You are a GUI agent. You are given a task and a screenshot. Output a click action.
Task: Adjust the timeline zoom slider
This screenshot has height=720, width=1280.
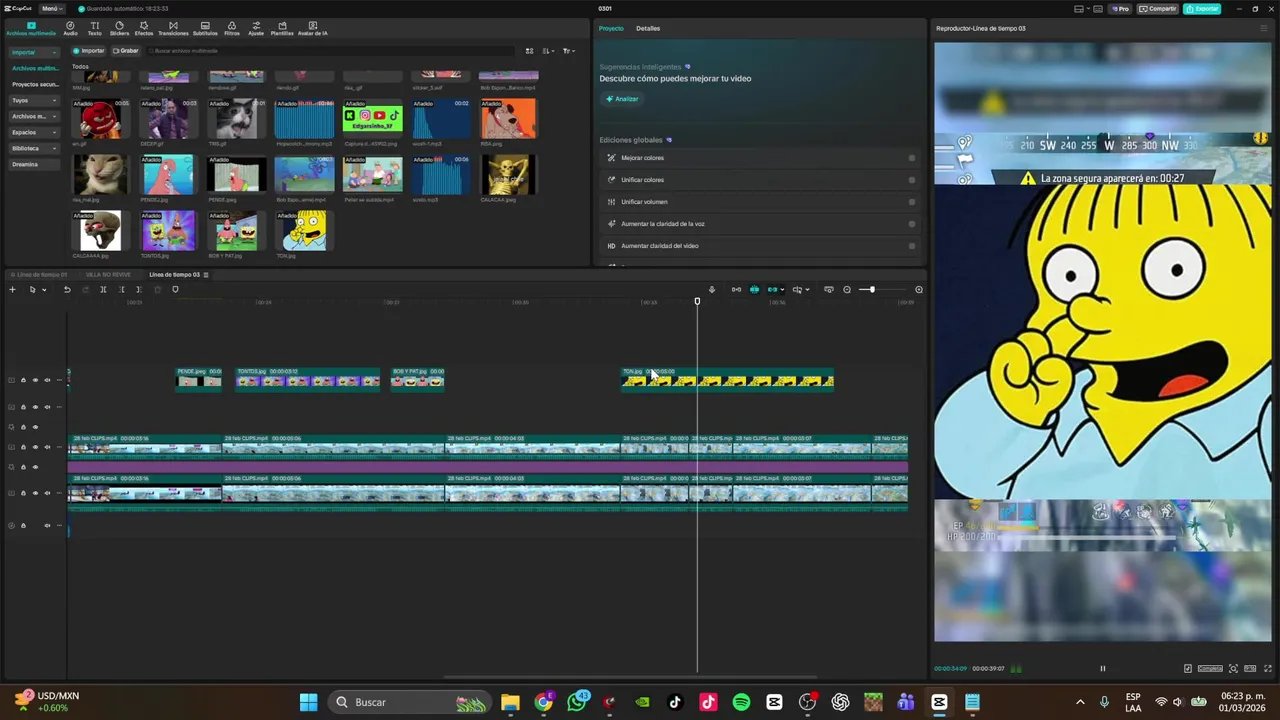tap(872, 290)
